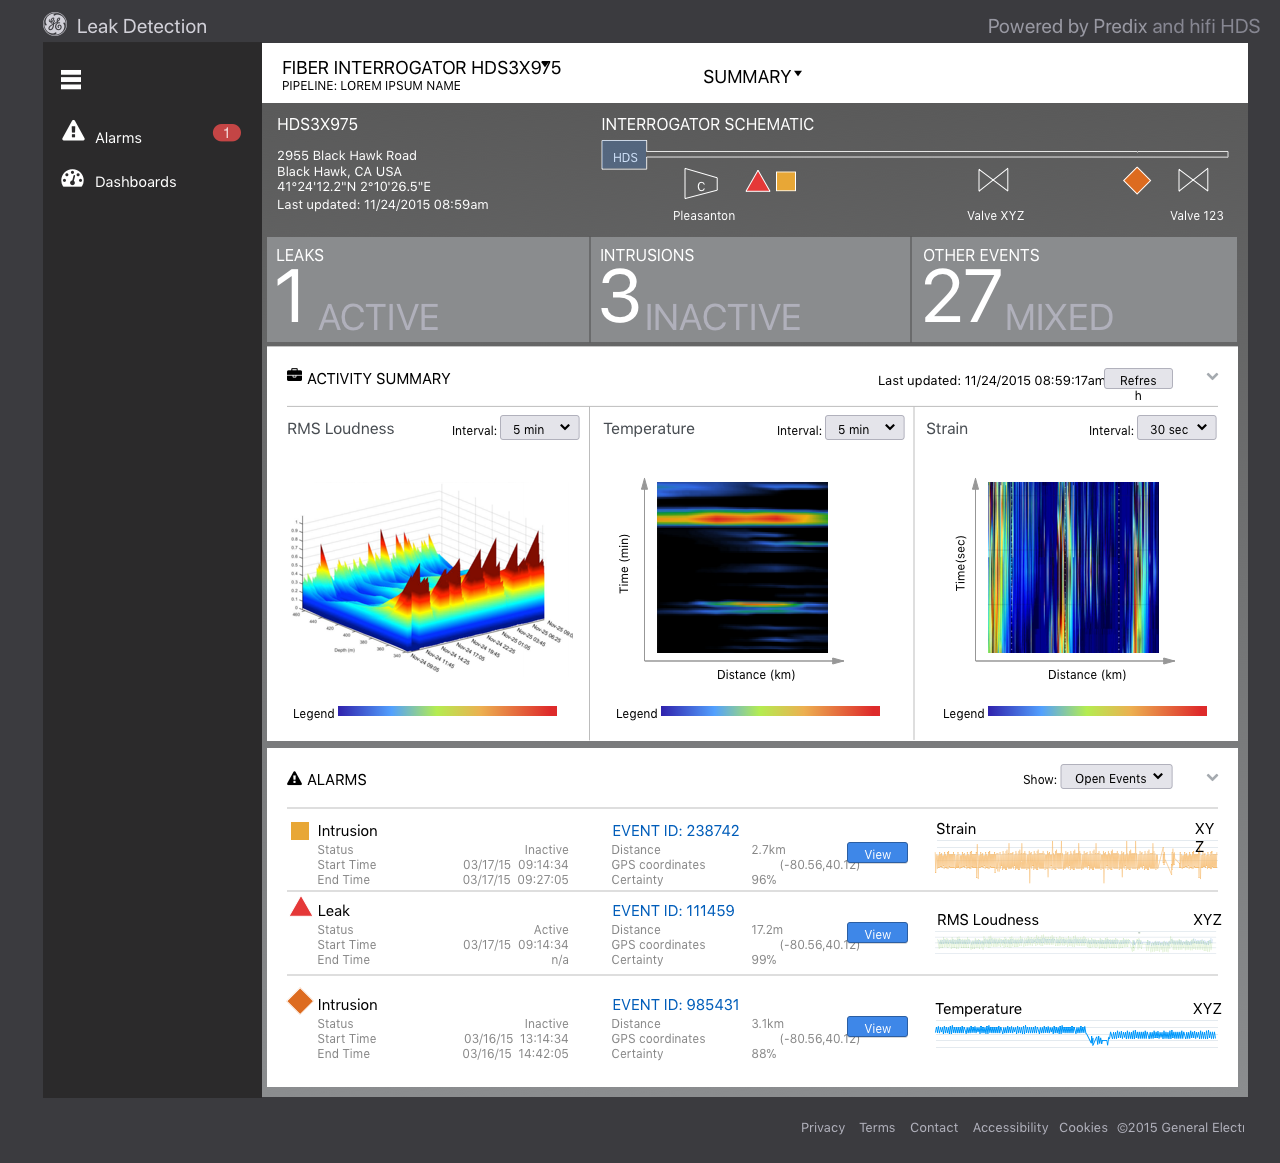This screenshot has height=1163, width=1280.
Task: Click the Valve 123 bowtie icon
Action: point(1193,180)
